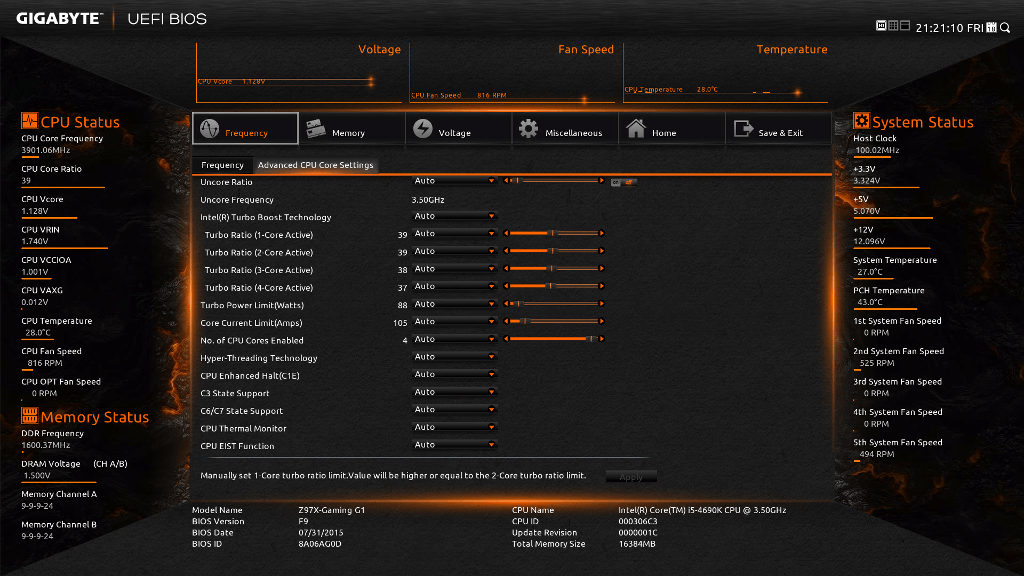Open C3 State Support dropdown
Image resolution: width=1024 pixels, height=576 pixels.
[454, 392]
